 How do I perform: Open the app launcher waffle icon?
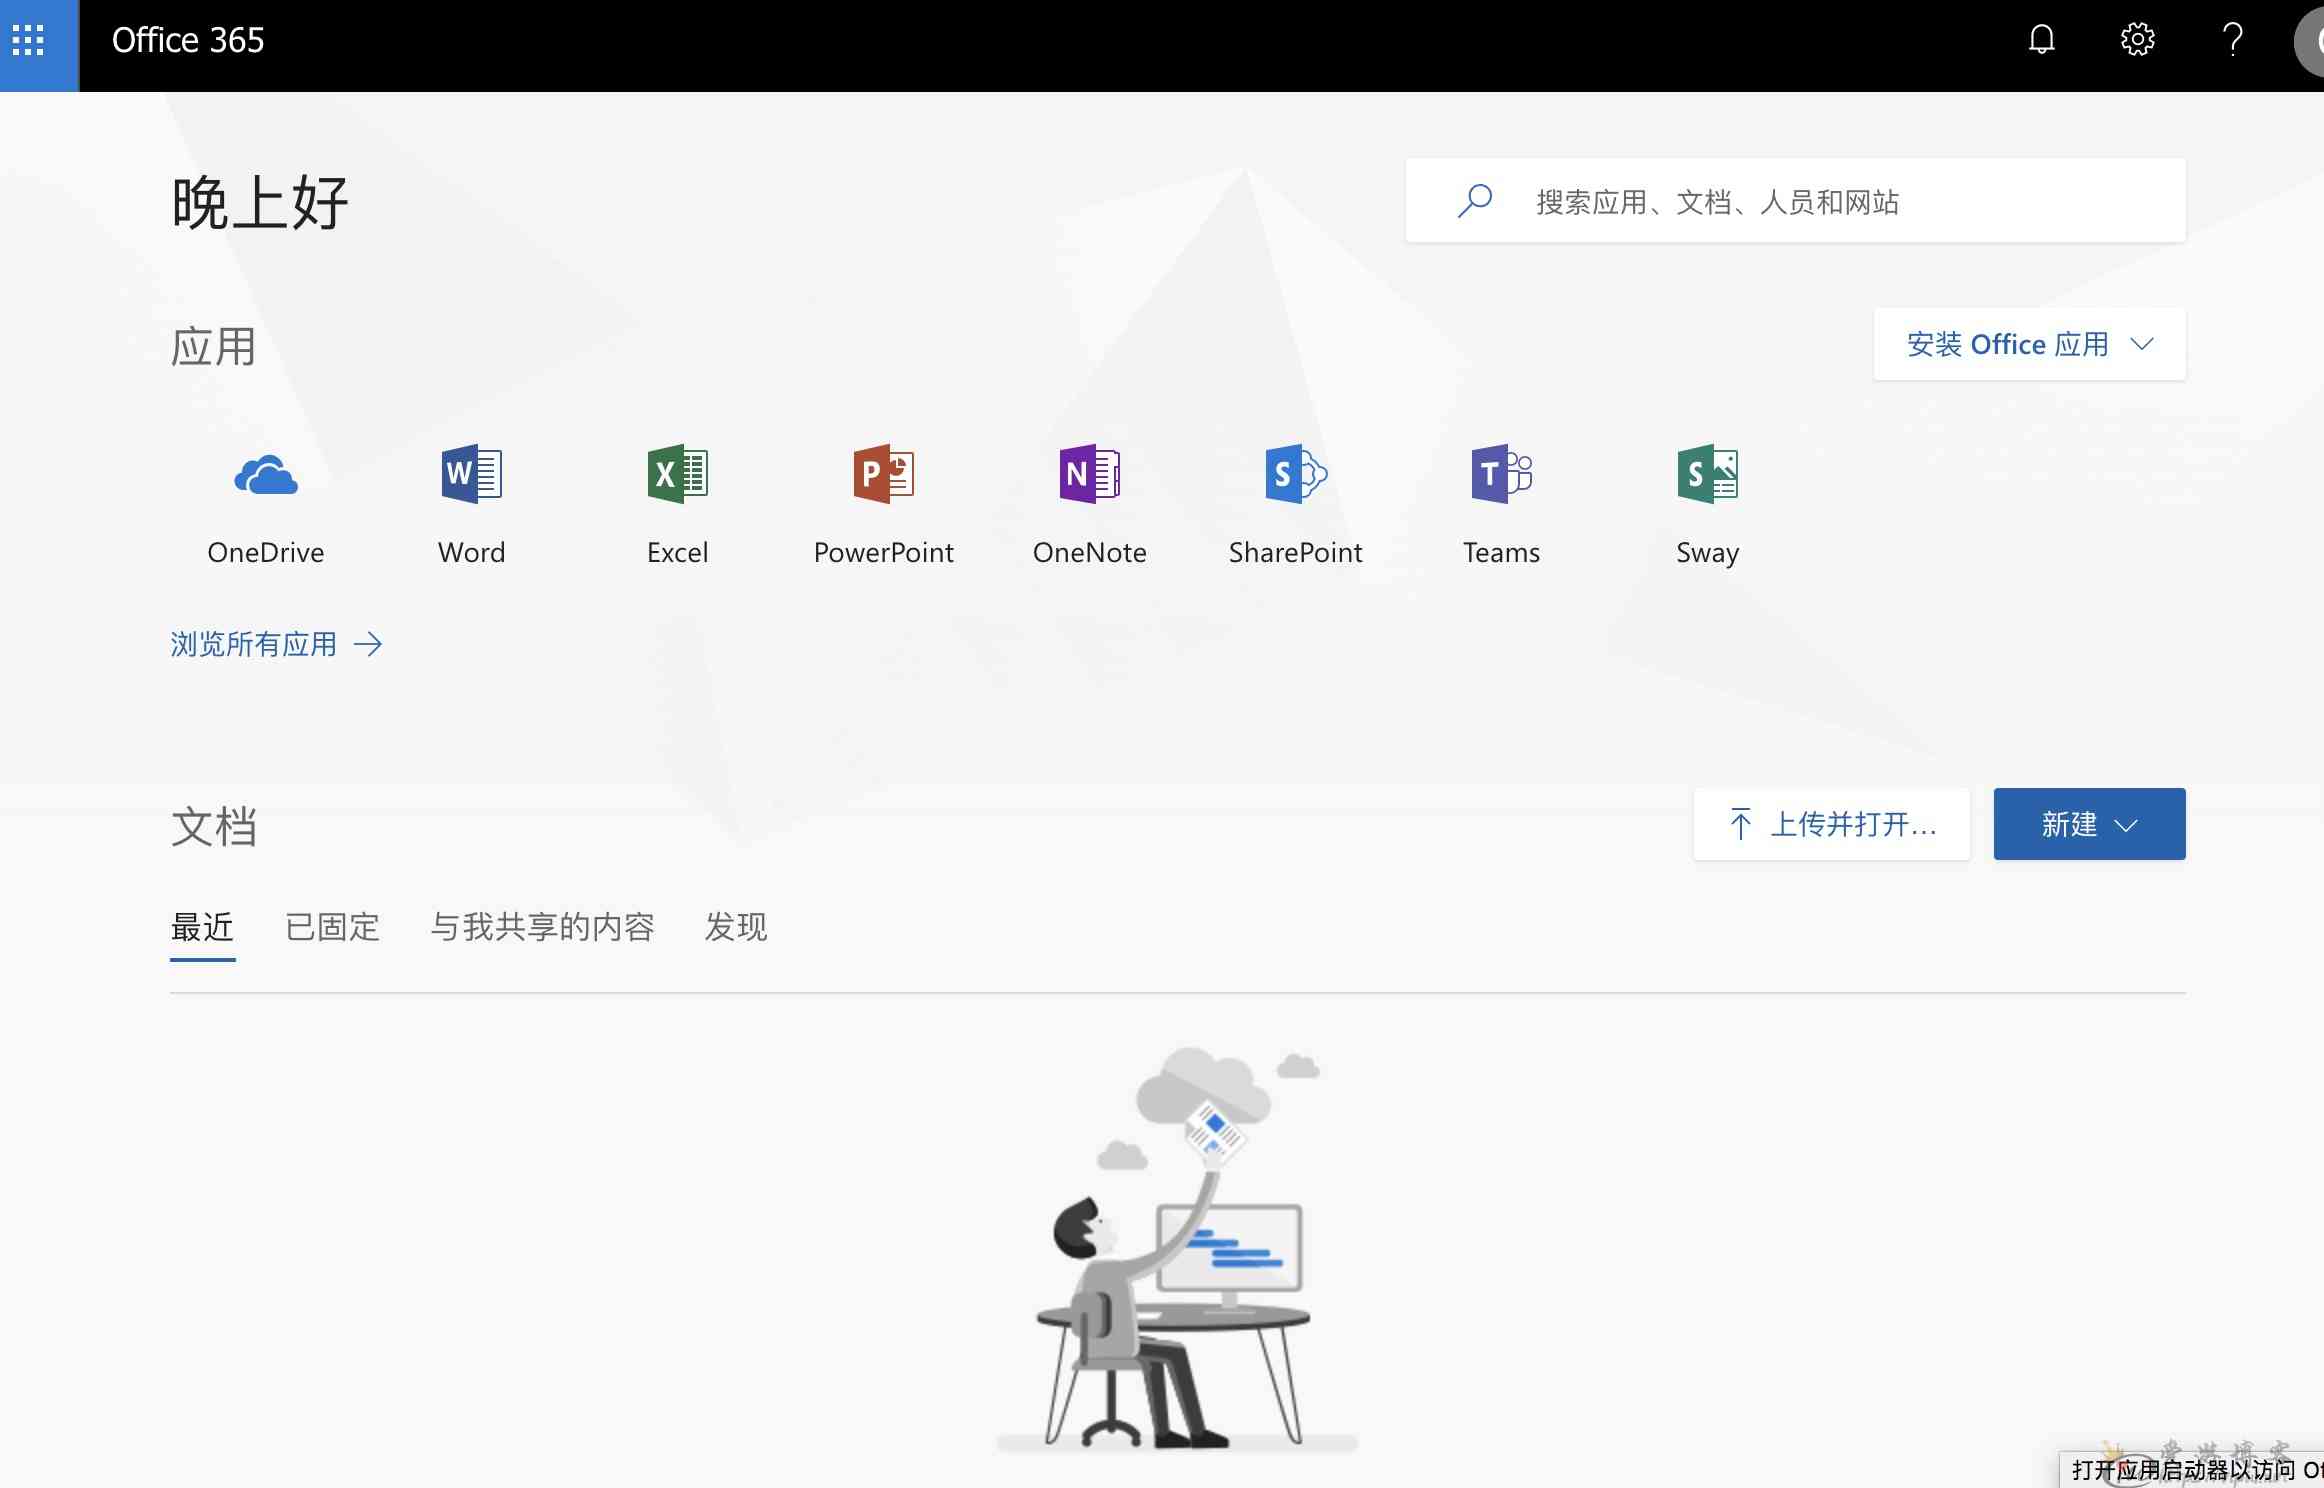(x=28, y=40)
